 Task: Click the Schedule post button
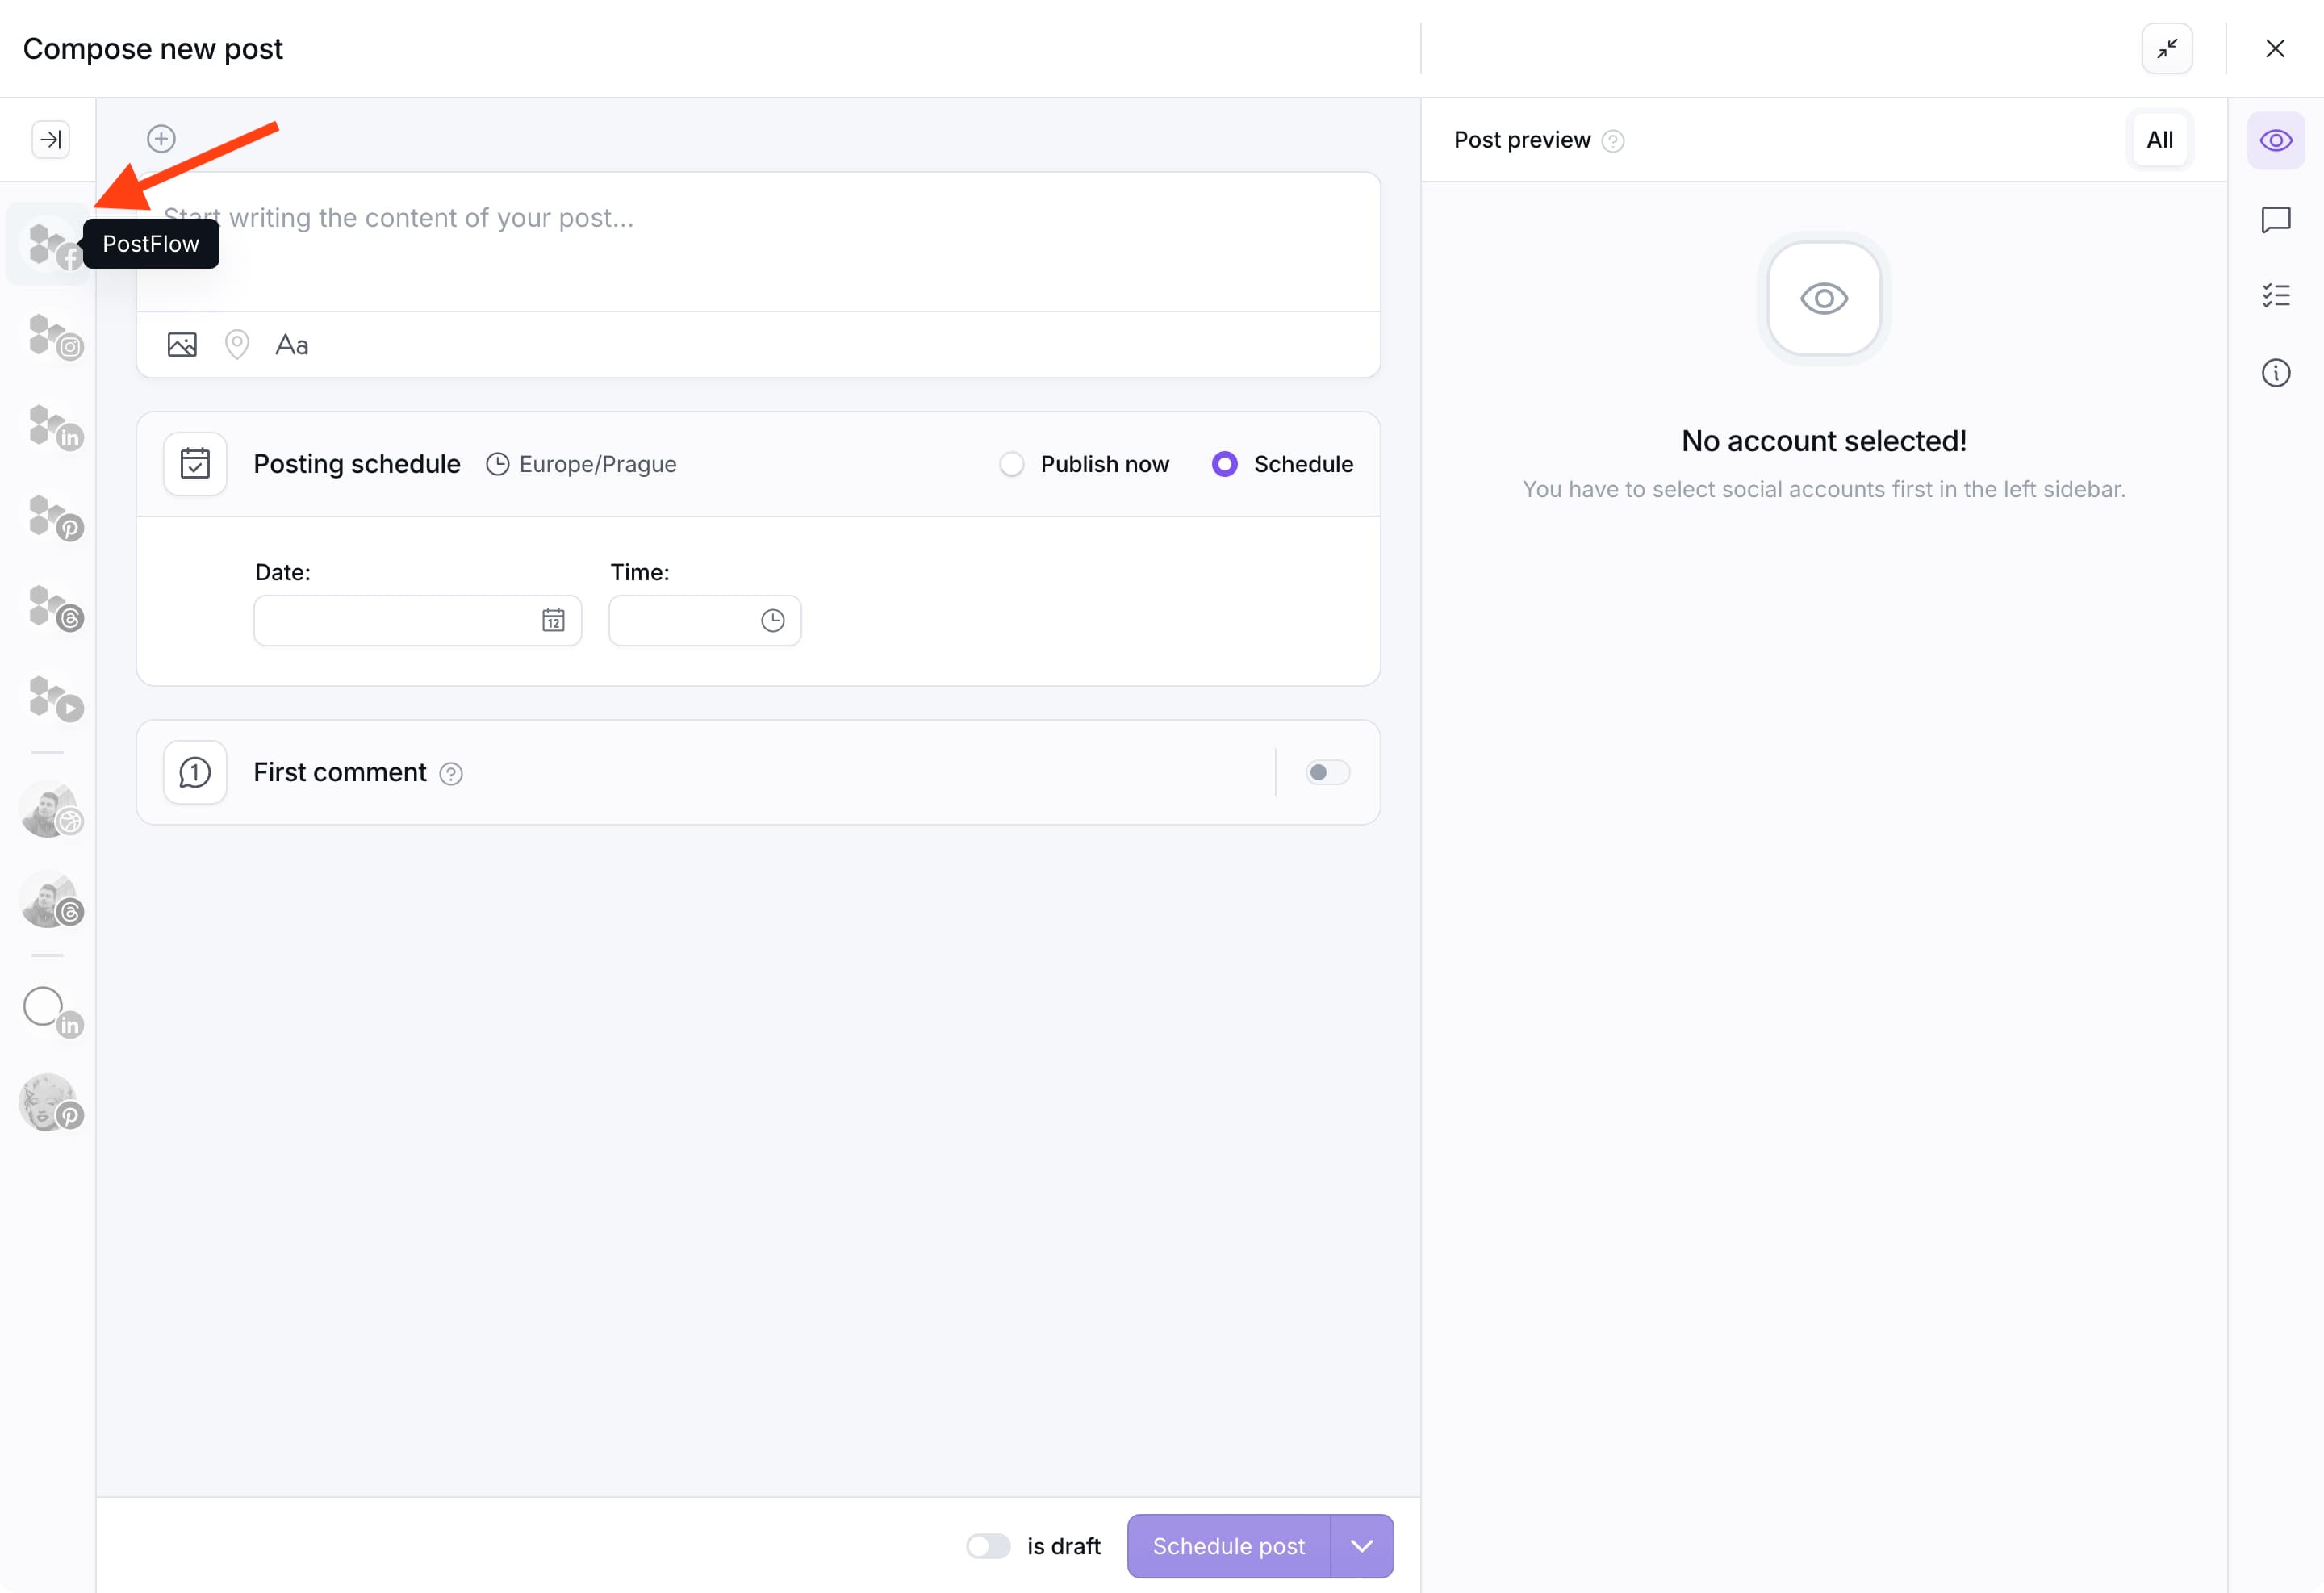[1228, 1546]
